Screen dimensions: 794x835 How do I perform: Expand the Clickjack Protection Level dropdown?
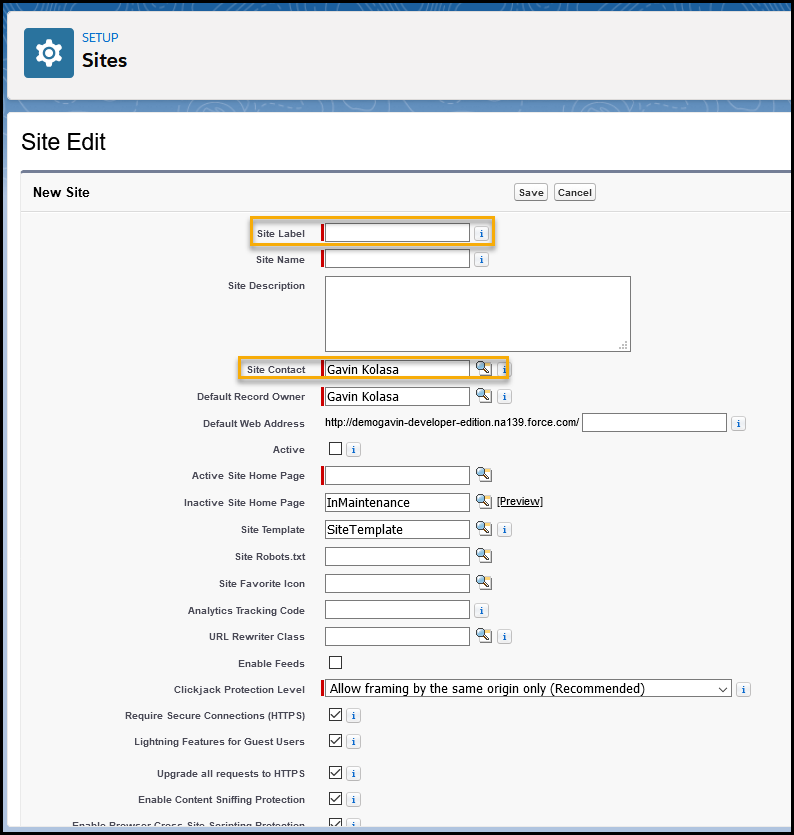pyautogui.click(x=528, y=689)
